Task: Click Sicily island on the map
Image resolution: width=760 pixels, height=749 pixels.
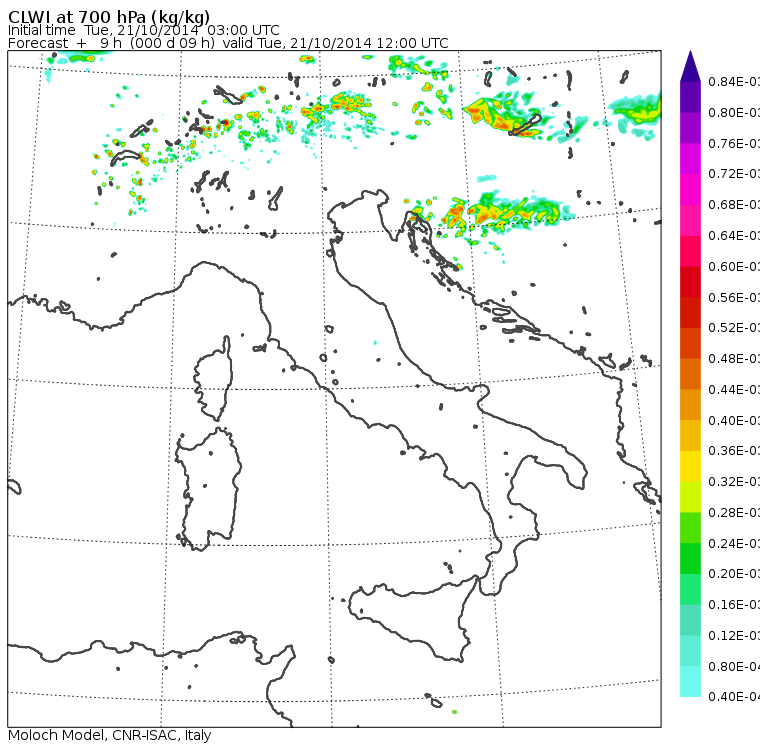Action: pyautogui.click(x=412, y=616)
